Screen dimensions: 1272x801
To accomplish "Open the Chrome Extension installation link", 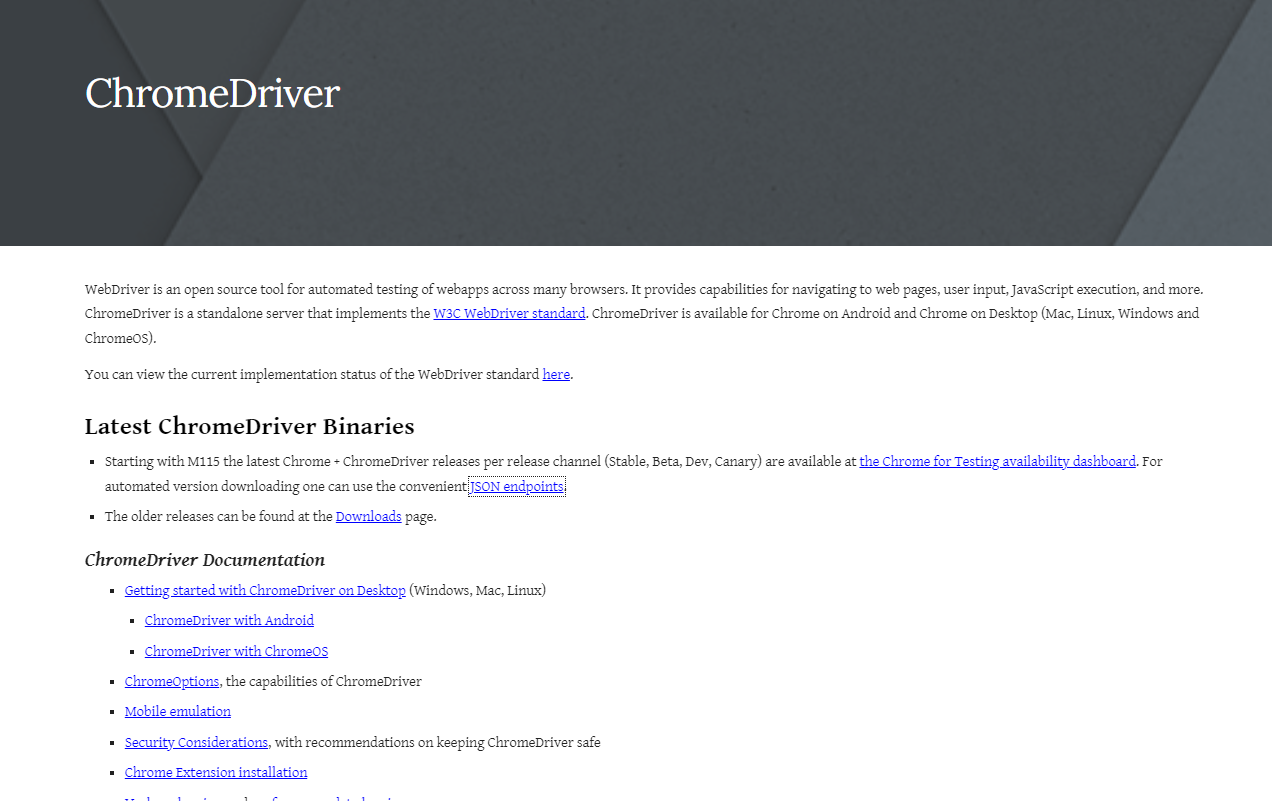I will pos(216,773).
